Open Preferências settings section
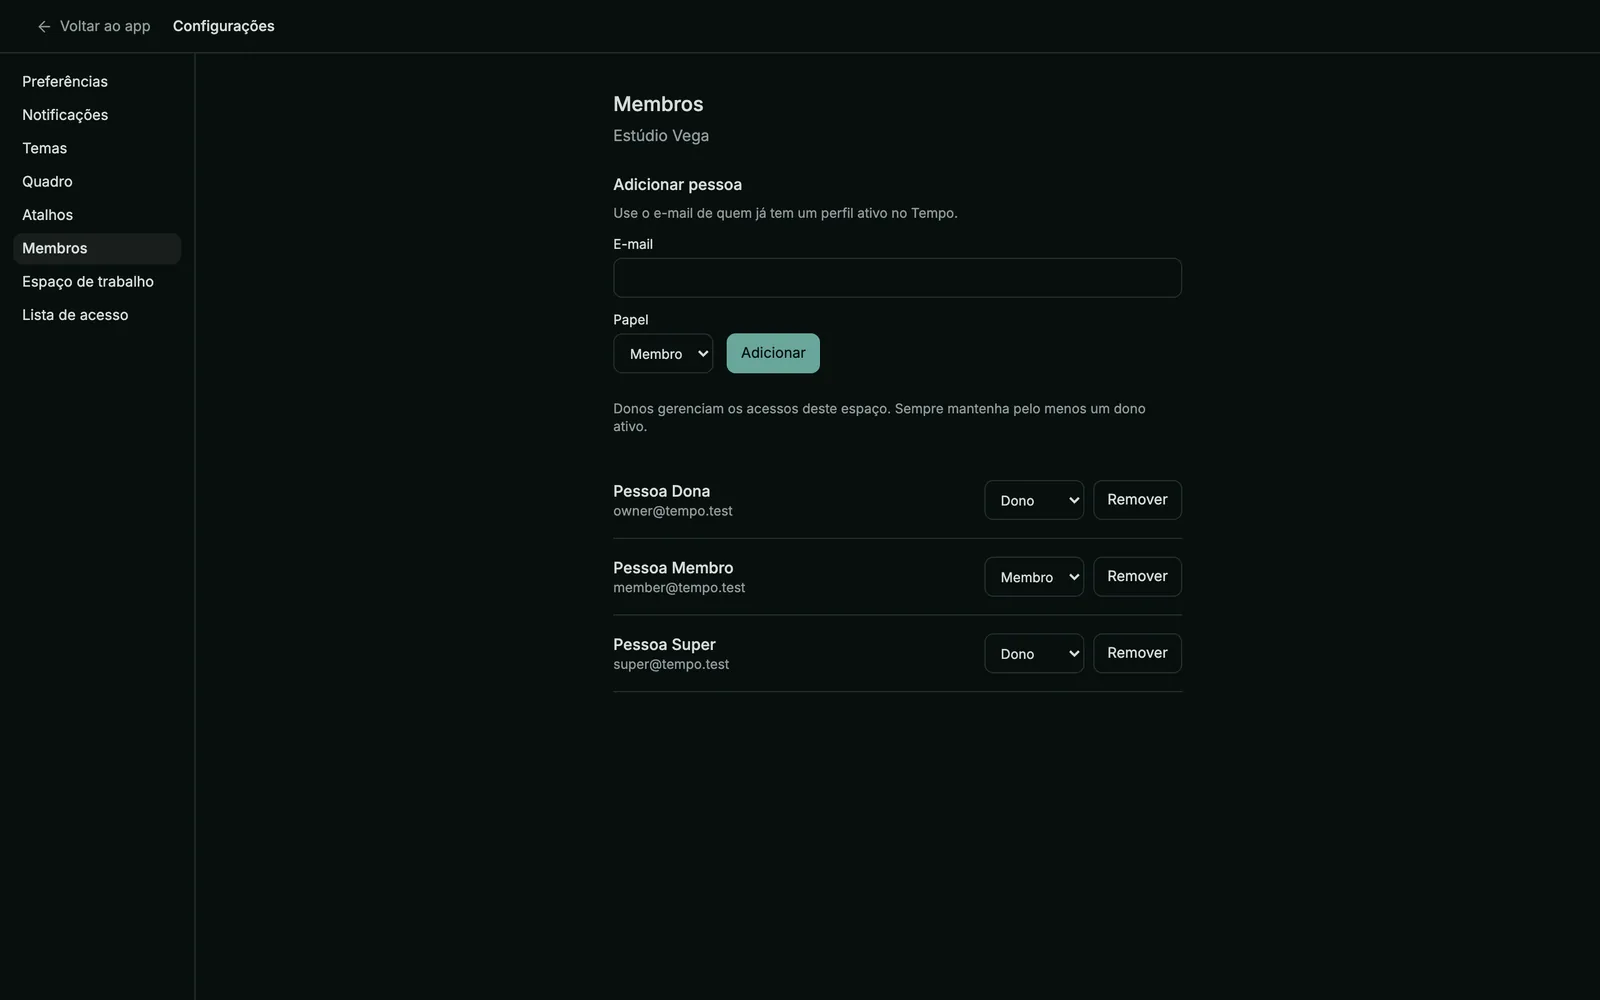Image resolution: width=1600 pixels, height=1000 pixels. tap(97, 82)
